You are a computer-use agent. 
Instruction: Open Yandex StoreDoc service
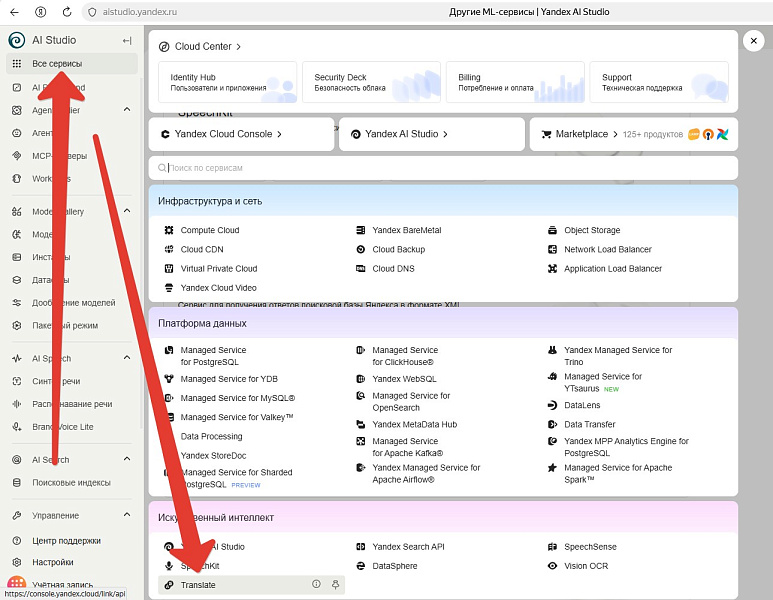pyautogui.click(x=213, y=456)
